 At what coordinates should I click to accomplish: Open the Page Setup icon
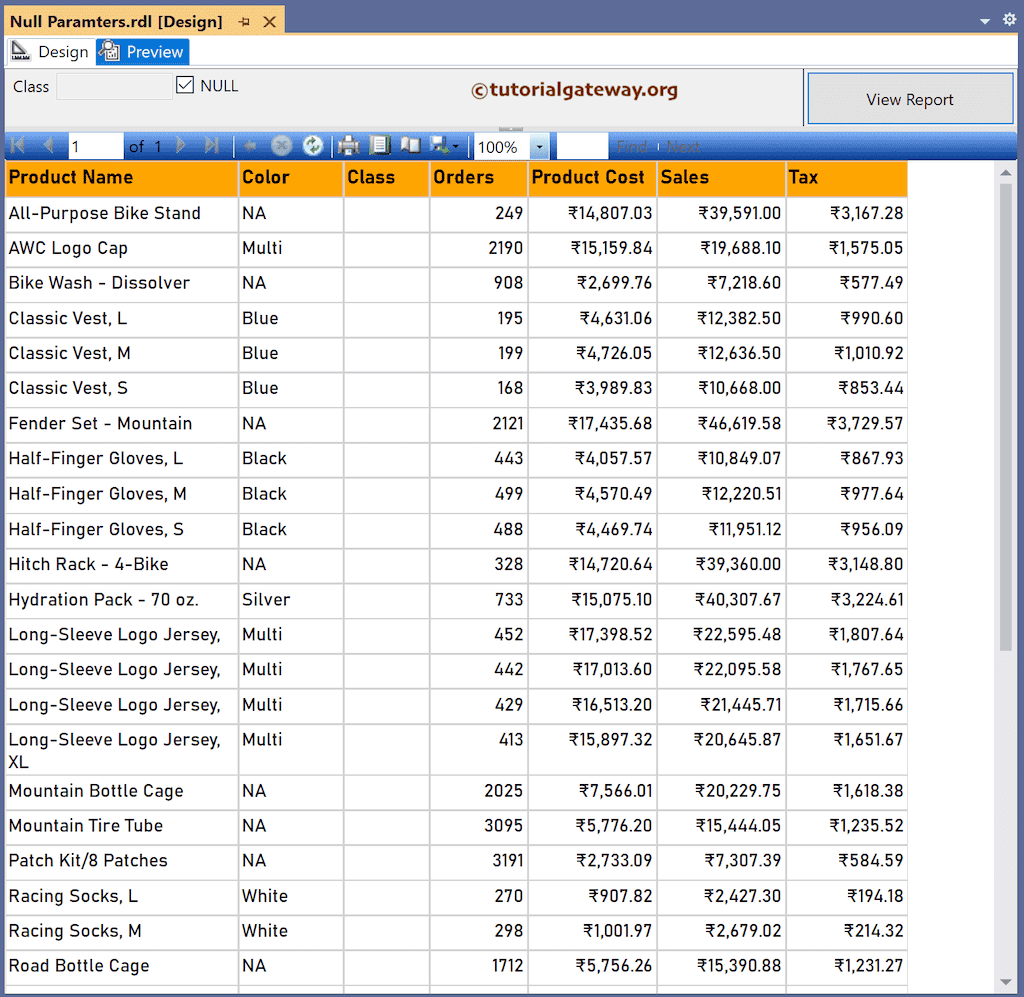pos(410,146)
